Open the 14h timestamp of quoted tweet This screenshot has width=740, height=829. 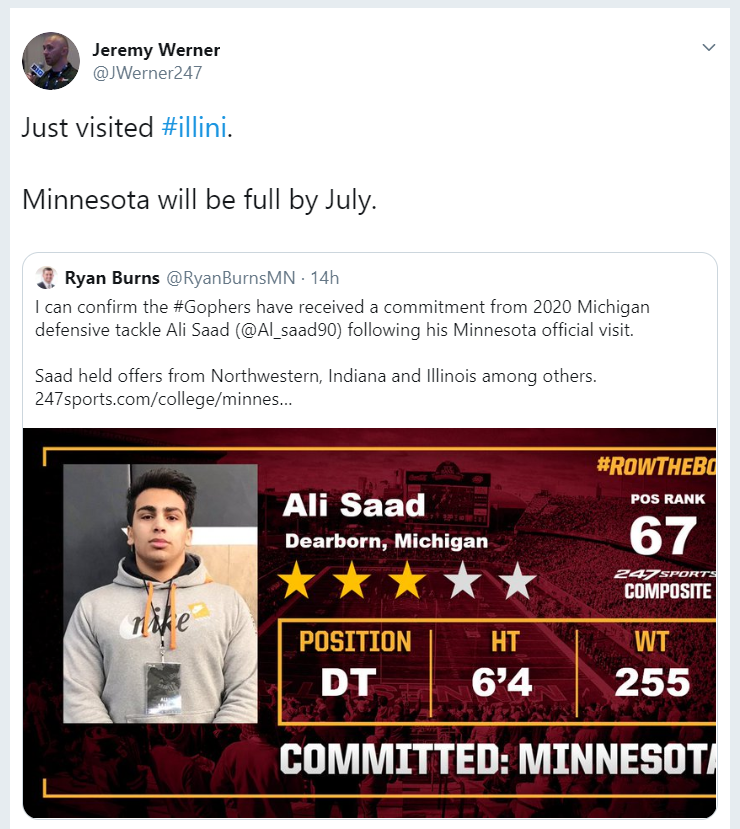(x=325, y=278)
